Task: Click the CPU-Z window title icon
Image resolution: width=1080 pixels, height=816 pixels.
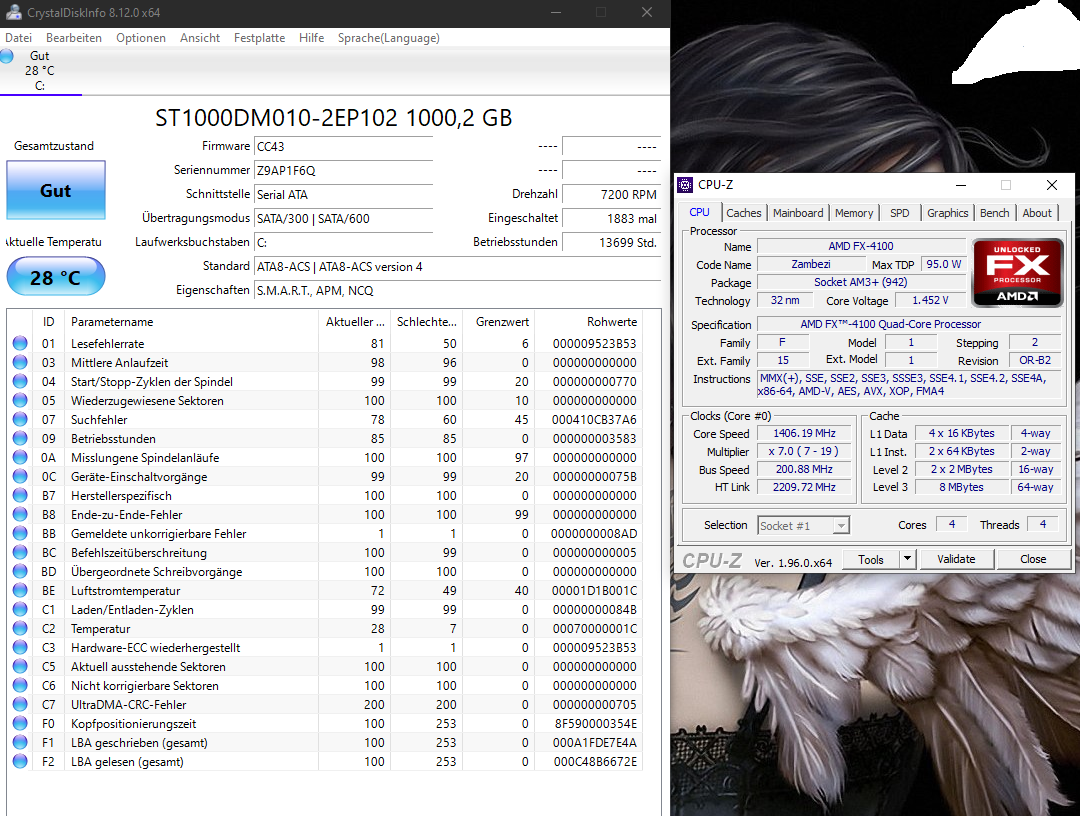Action: pos(685,185)
